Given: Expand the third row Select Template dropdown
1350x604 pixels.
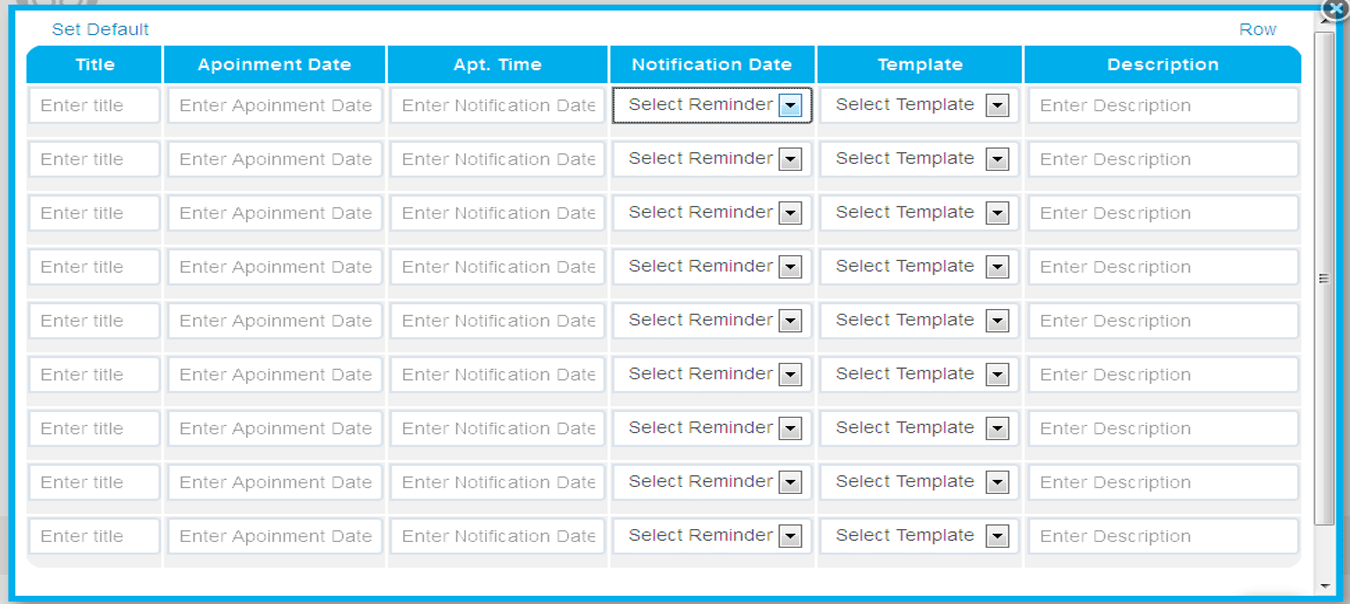Looking at the screenshot, I should point(919,213).
